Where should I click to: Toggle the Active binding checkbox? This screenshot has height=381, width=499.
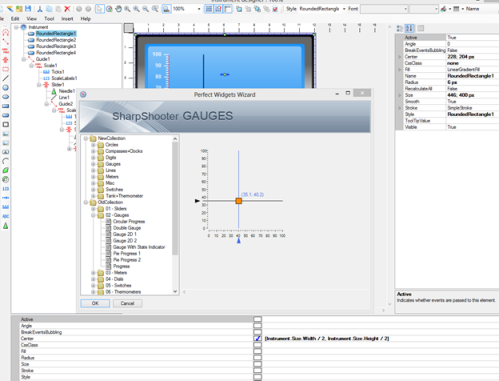pos(257,319)
